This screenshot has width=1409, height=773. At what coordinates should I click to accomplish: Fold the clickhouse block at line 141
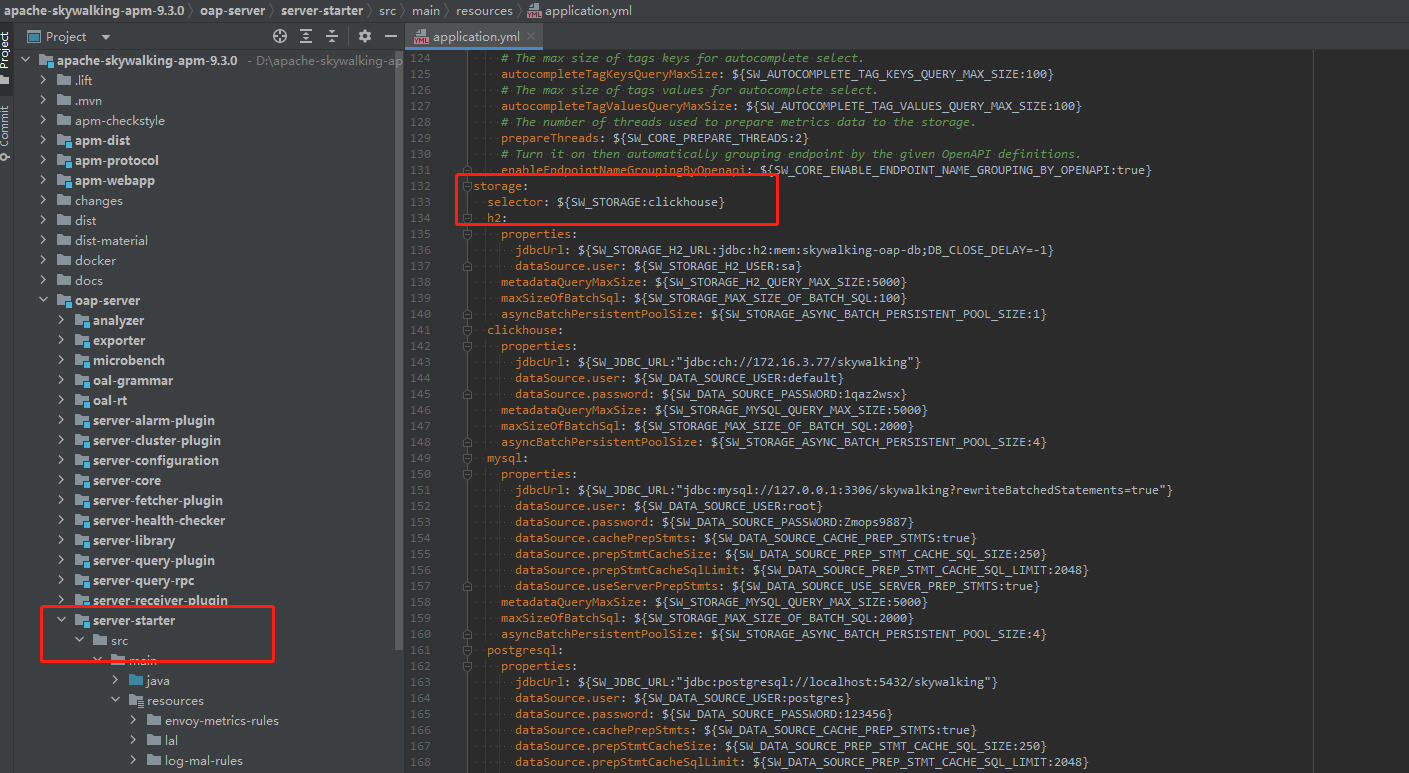tap(466, 330)
